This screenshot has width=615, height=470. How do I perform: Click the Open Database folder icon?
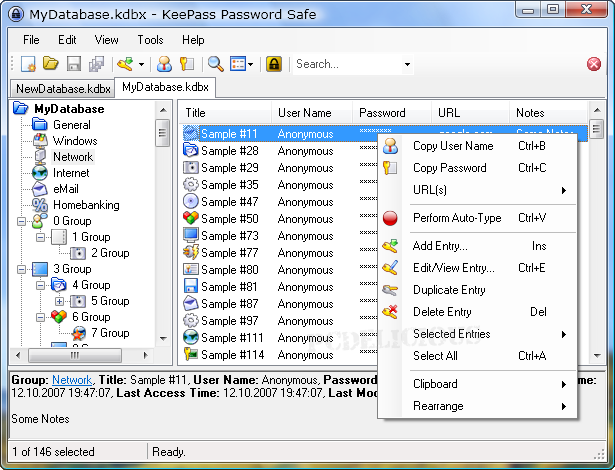[52, 64]
